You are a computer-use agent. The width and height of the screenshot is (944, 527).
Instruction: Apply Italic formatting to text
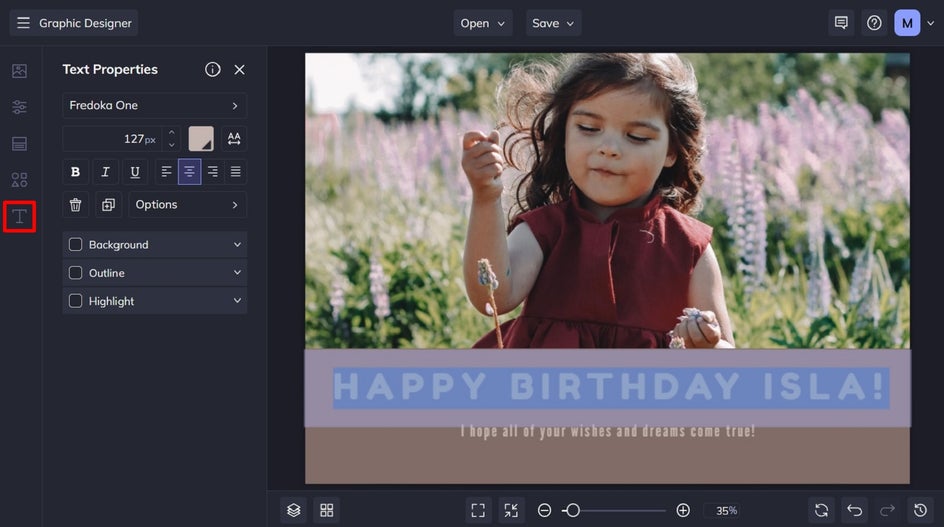[x=105, y=172]
